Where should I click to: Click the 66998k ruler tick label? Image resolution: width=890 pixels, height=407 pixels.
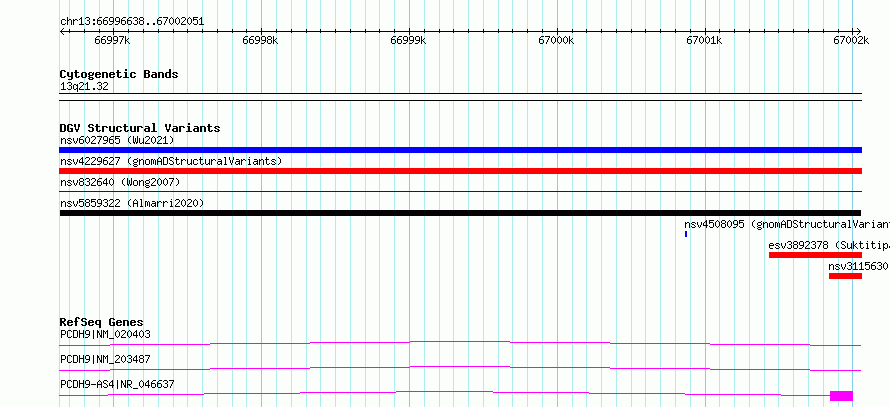click(260, 41)
